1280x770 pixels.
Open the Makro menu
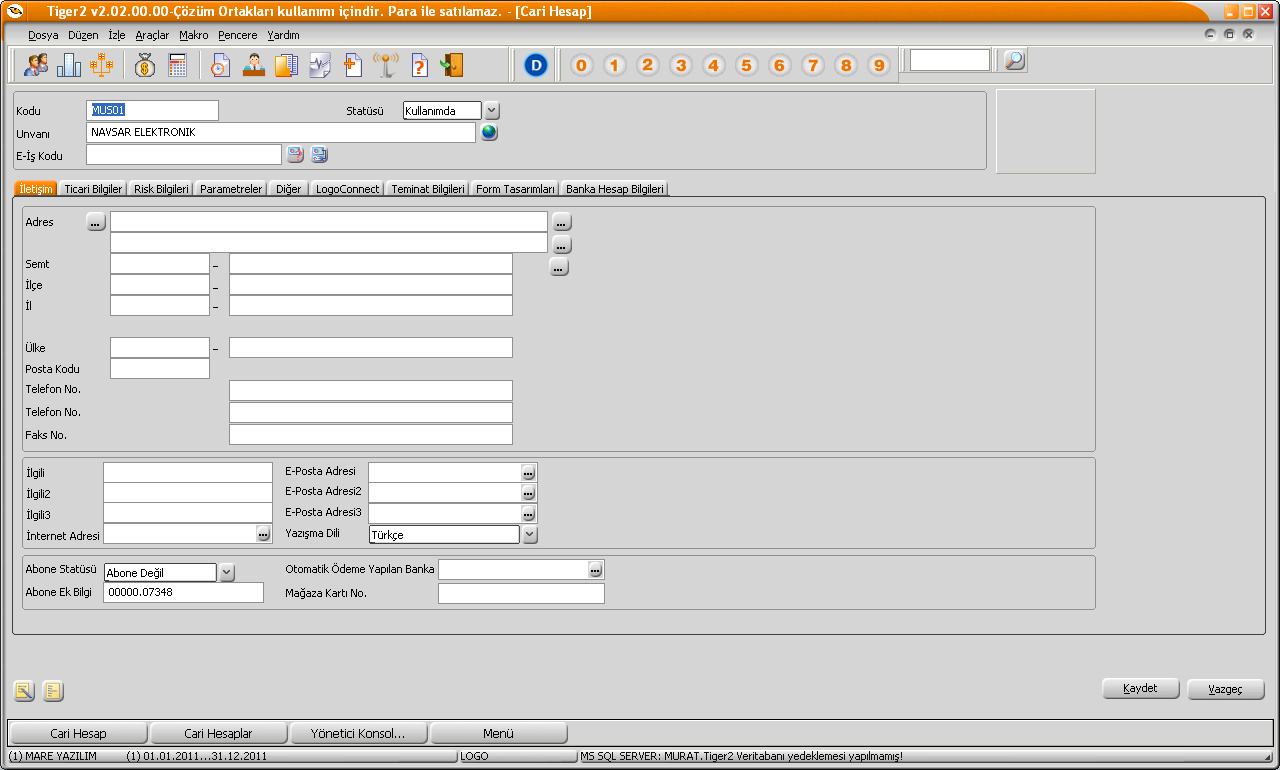point(194,35)
